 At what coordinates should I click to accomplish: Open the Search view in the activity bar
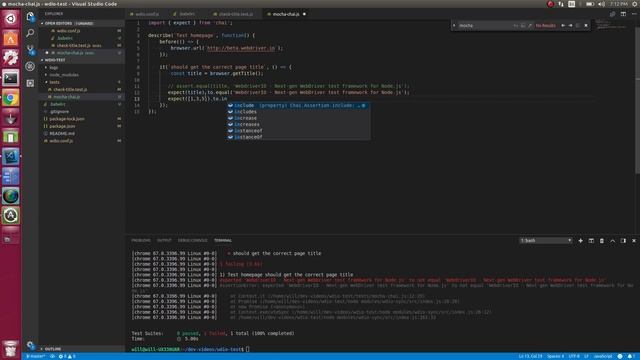tap(30, 33)
